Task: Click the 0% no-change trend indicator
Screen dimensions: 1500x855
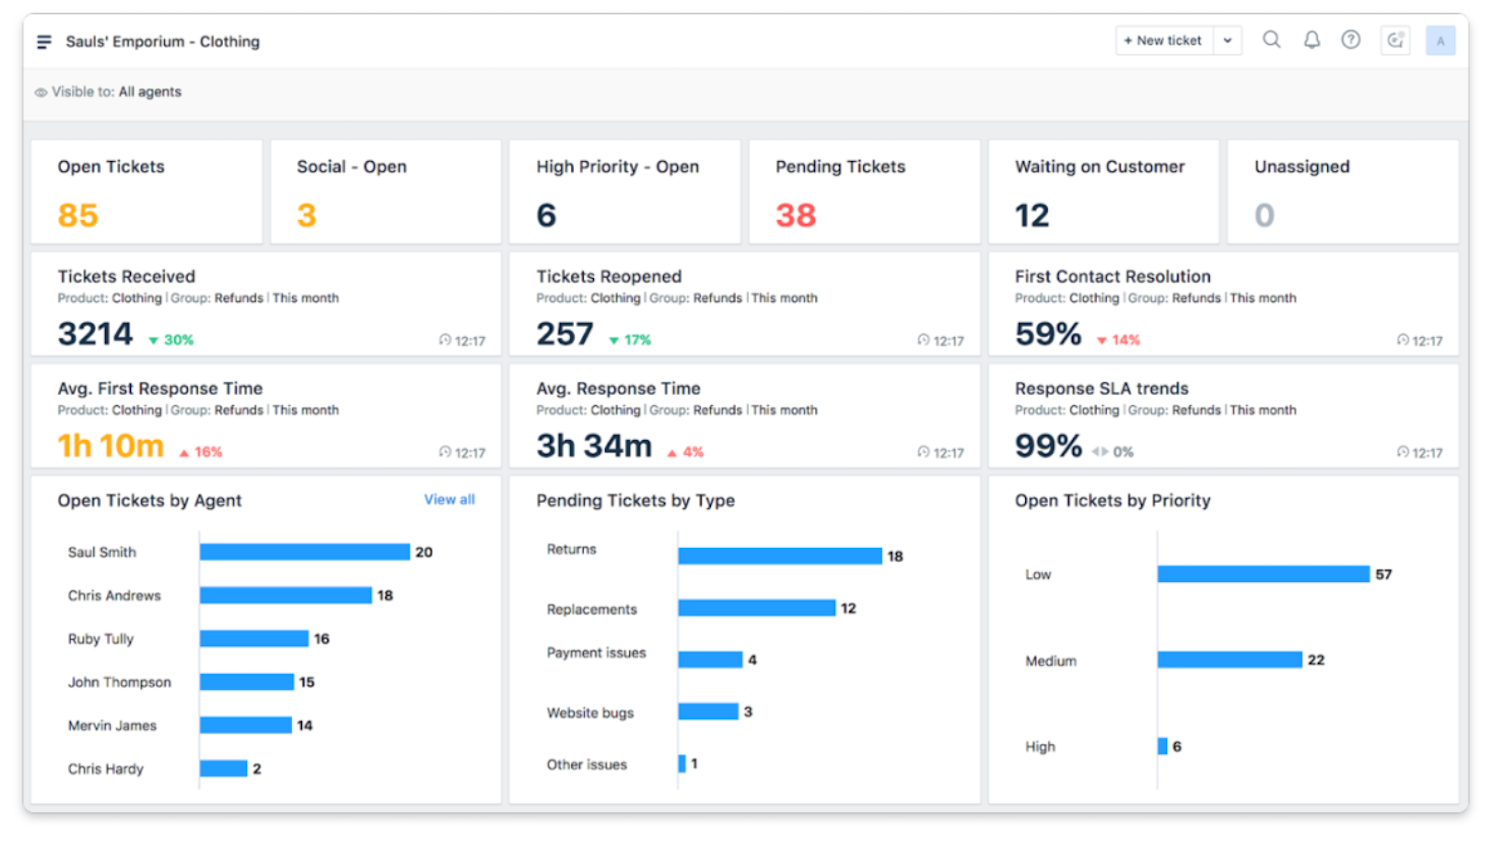Action: tap(1113, 452)
